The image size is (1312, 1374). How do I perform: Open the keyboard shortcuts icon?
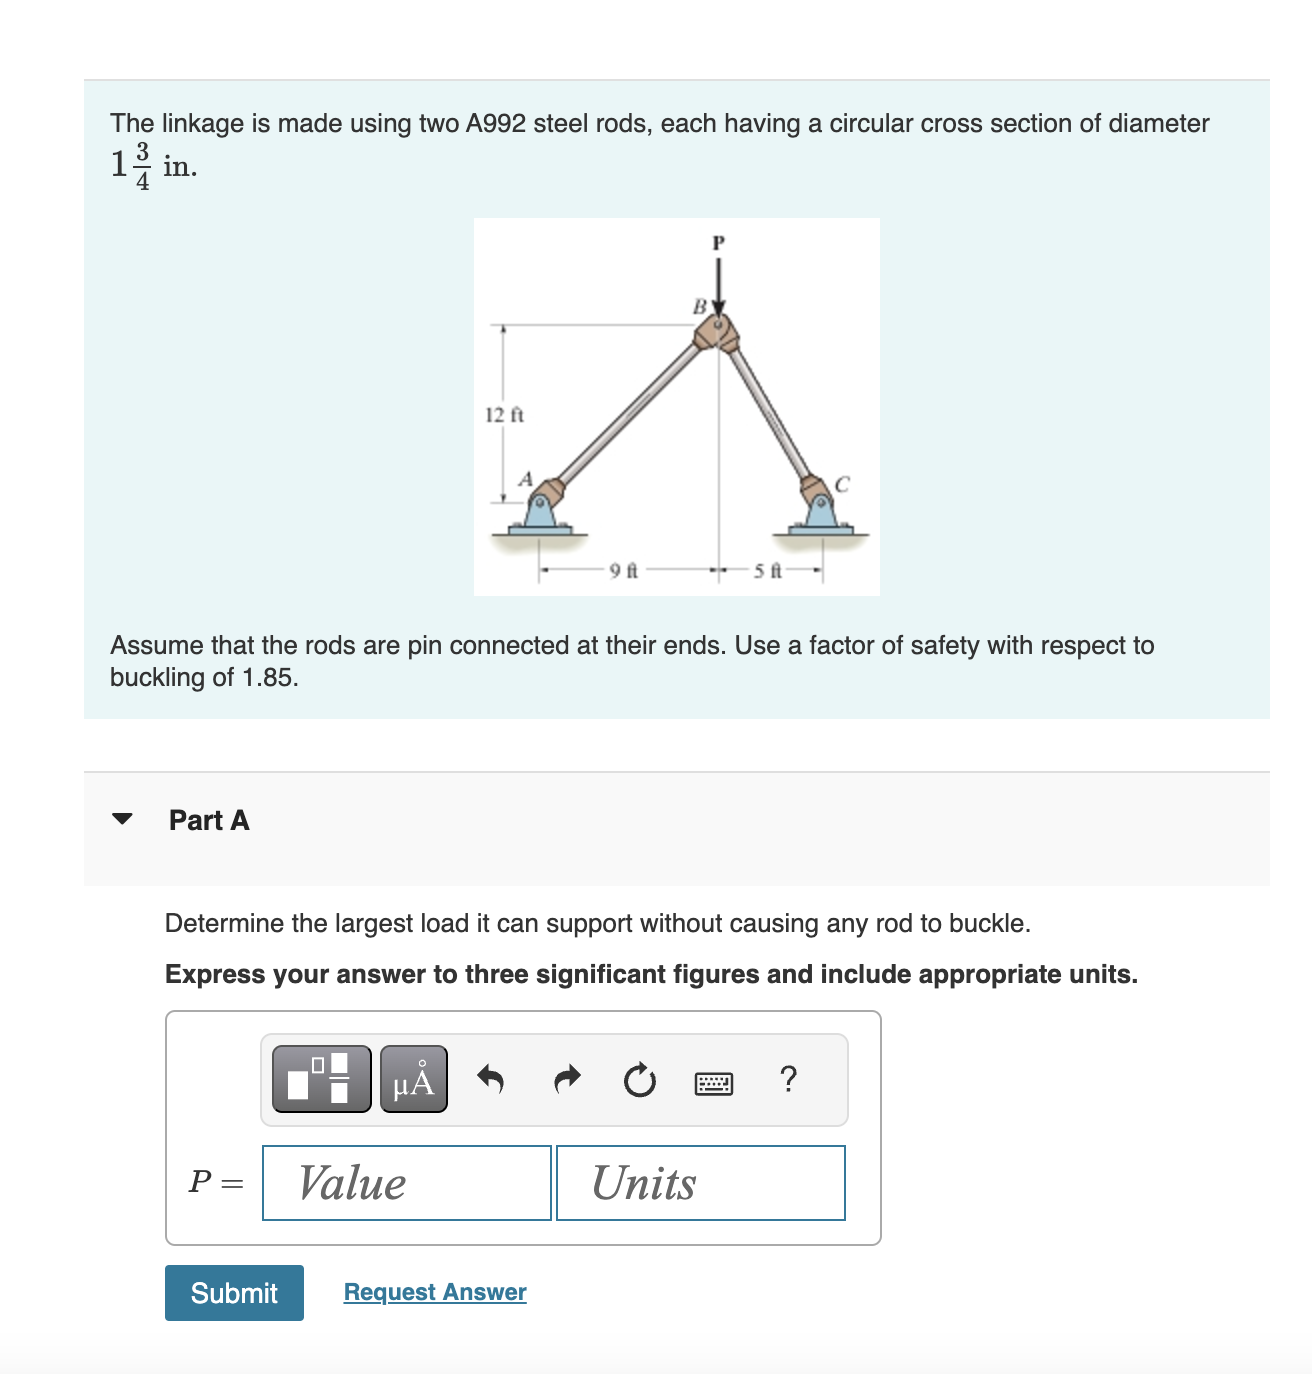pos(713,1082)
